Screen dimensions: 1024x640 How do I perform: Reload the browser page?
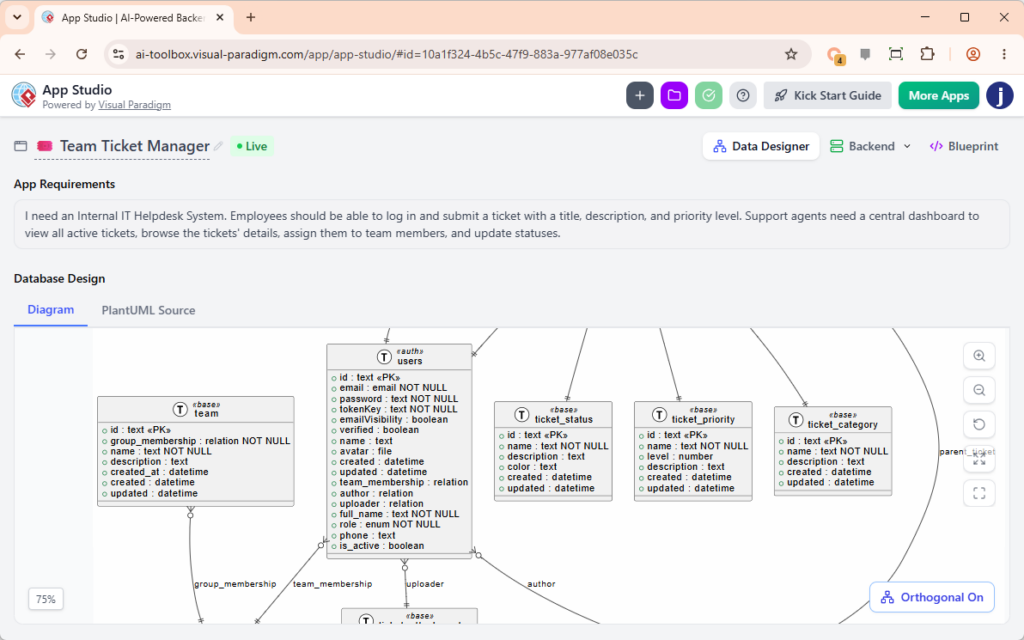point(82,54)
